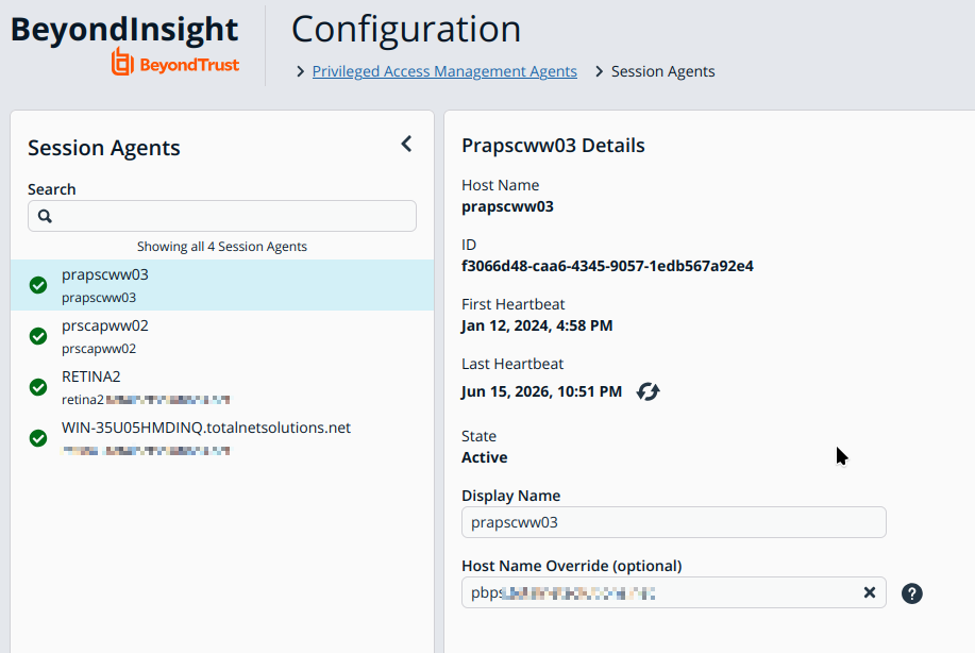The image size is (975, 653).
Task: Click the Configuration page title
Action: pyautogui.click(x=406, y=29)
